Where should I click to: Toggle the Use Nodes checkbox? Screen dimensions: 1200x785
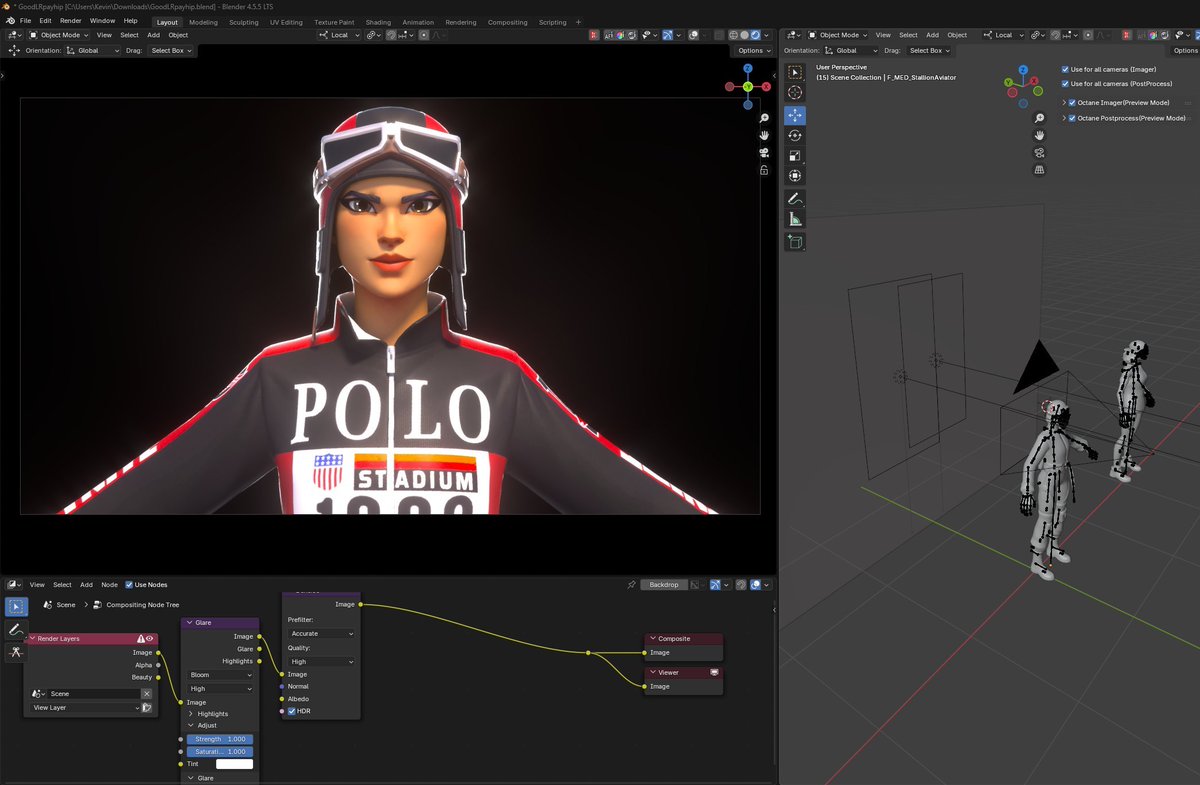pos(129,584)
